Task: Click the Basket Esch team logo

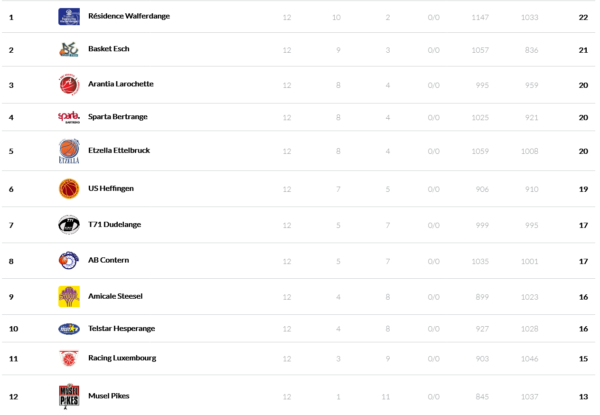Action: [69, 49]
